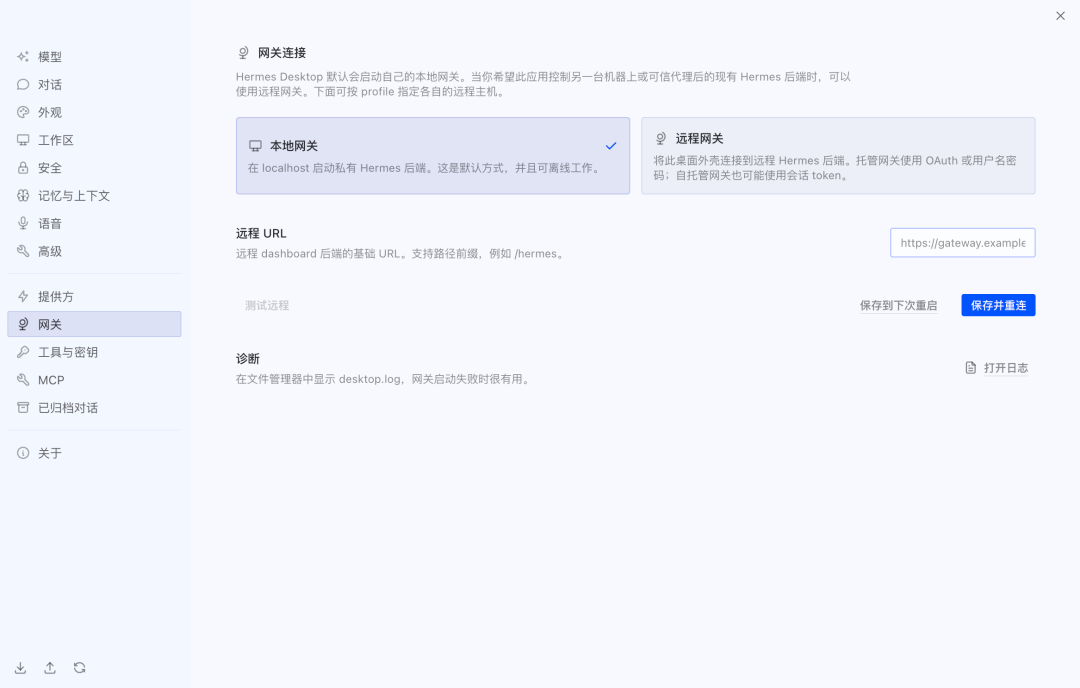Select the 远程网关 remote gateway option
Image resolution: width=1080 pixels, height=688 pixels.
(x=838, y=156)
